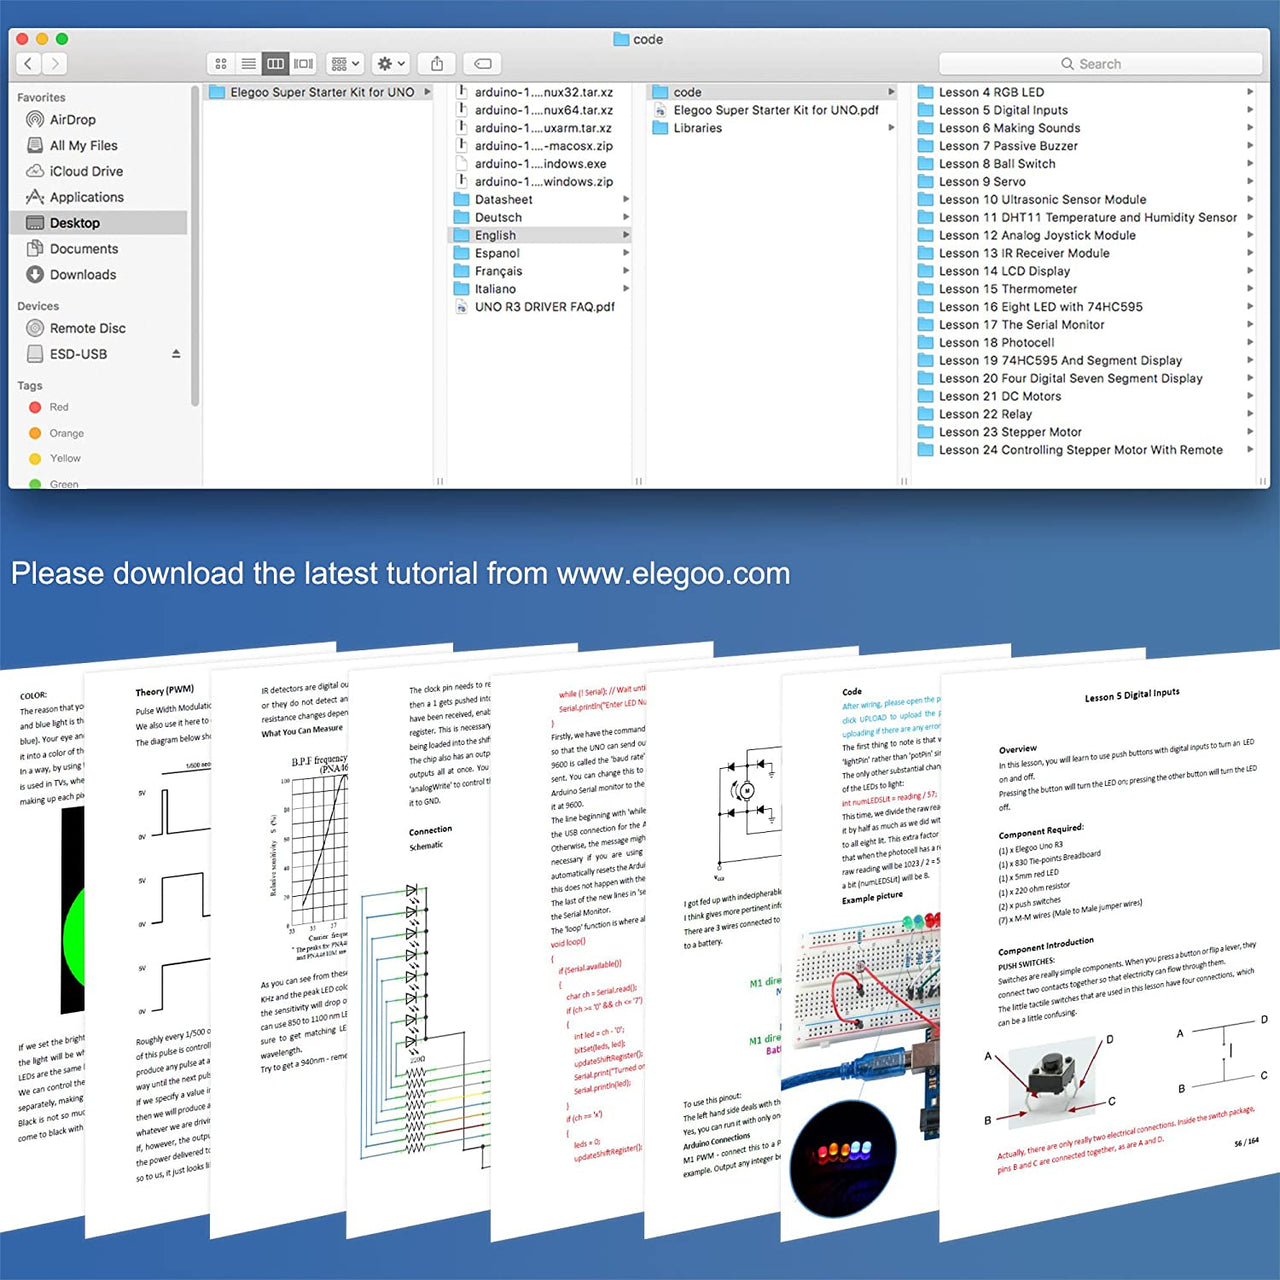Click inside the Search field
The image size is (1280, 1280).
point(1100,63)
